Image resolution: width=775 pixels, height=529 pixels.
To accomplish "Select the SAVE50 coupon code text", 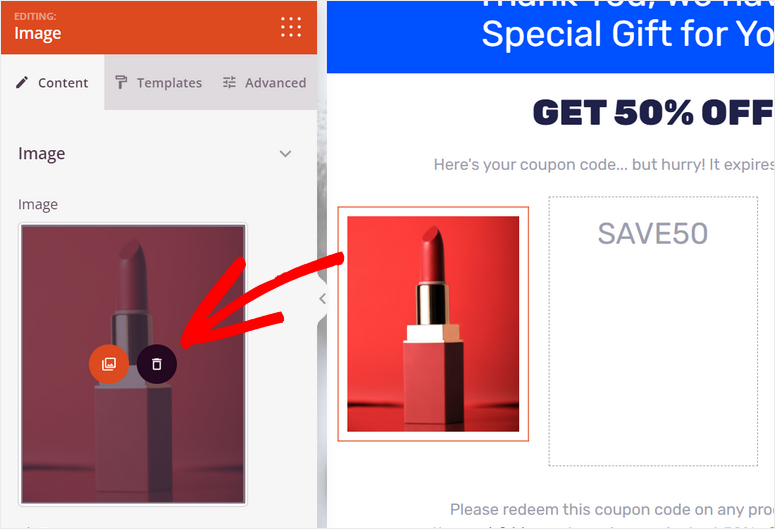I will pyautogui.click(x=652, y=233).
